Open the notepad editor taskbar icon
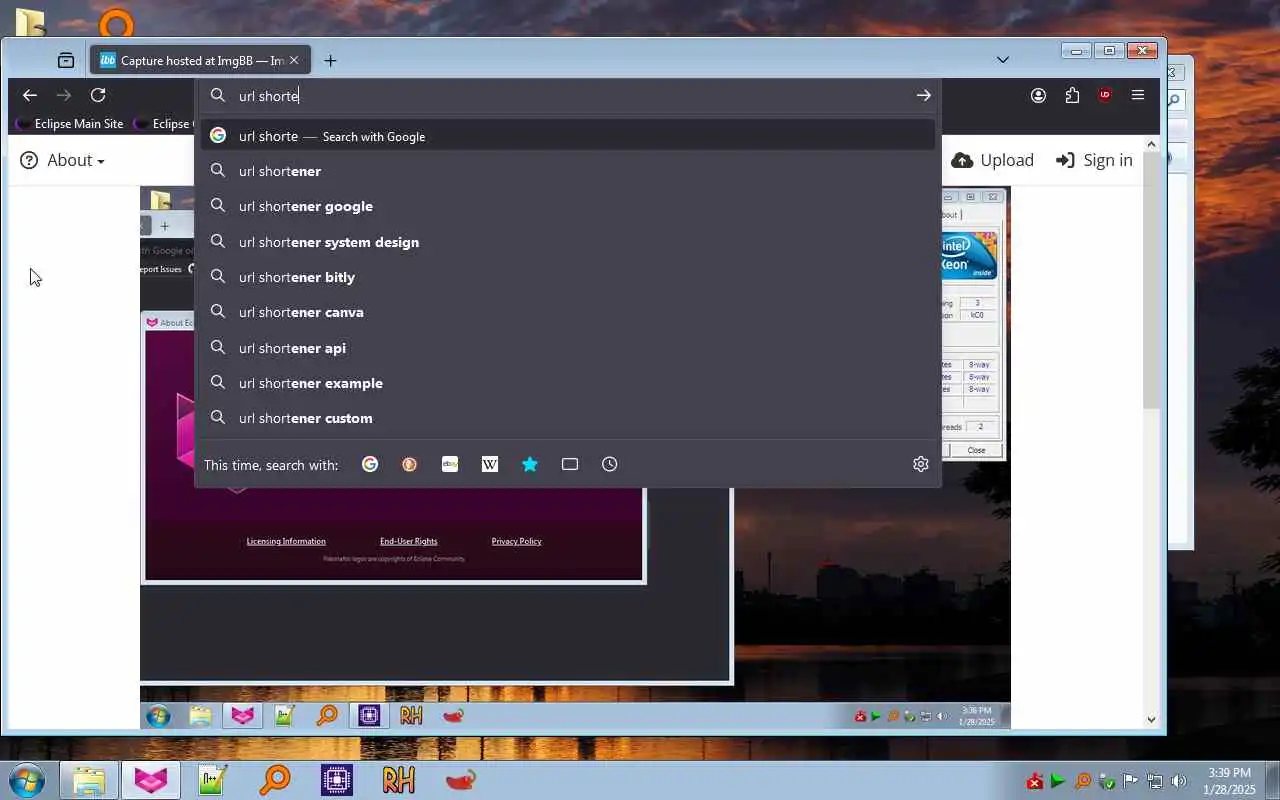This screenshot has height=800, width=1280. pyautogui.click(x=213, y=780)
